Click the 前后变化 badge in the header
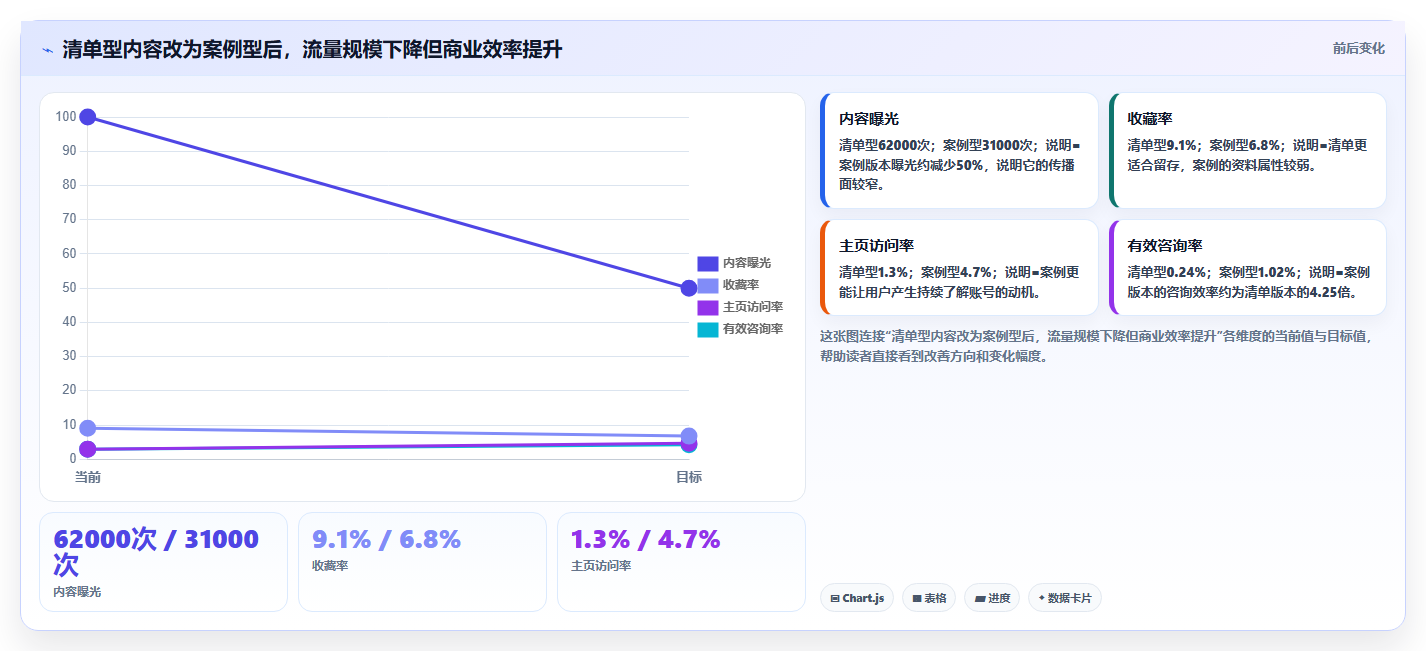This screenshot has height=651, width=1426. pos(1358,49)
